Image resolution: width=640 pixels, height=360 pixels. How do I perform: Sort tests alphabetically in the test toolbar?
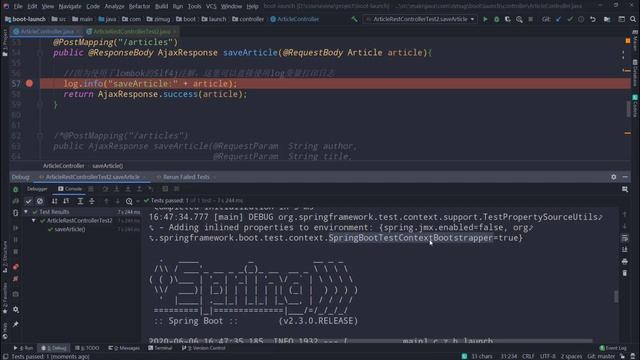click(x=54, y=201)
